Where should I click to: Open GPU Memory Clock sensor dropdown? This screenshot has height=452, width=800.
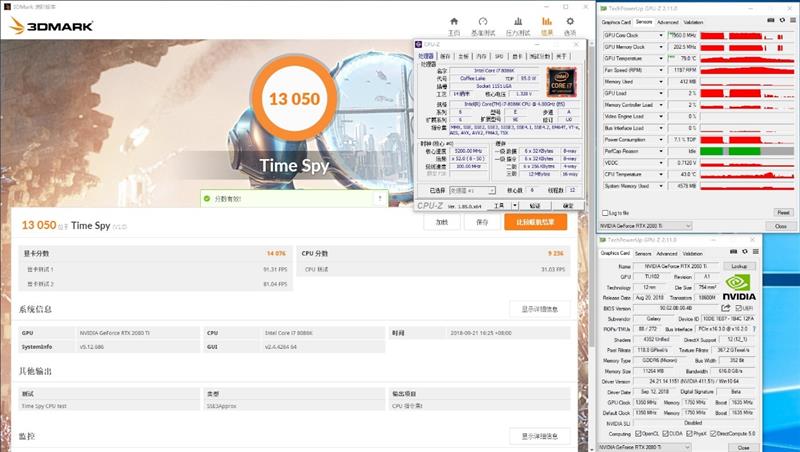tap(661, 47)
